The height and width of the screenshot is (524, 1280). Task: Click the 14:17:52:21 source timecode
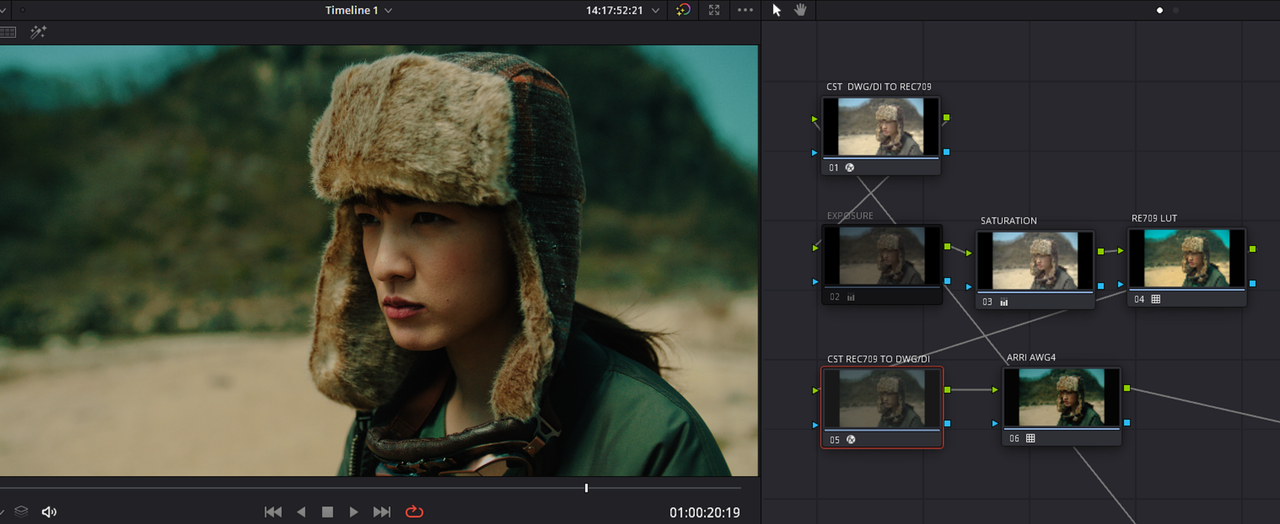(x=614, y=10)
